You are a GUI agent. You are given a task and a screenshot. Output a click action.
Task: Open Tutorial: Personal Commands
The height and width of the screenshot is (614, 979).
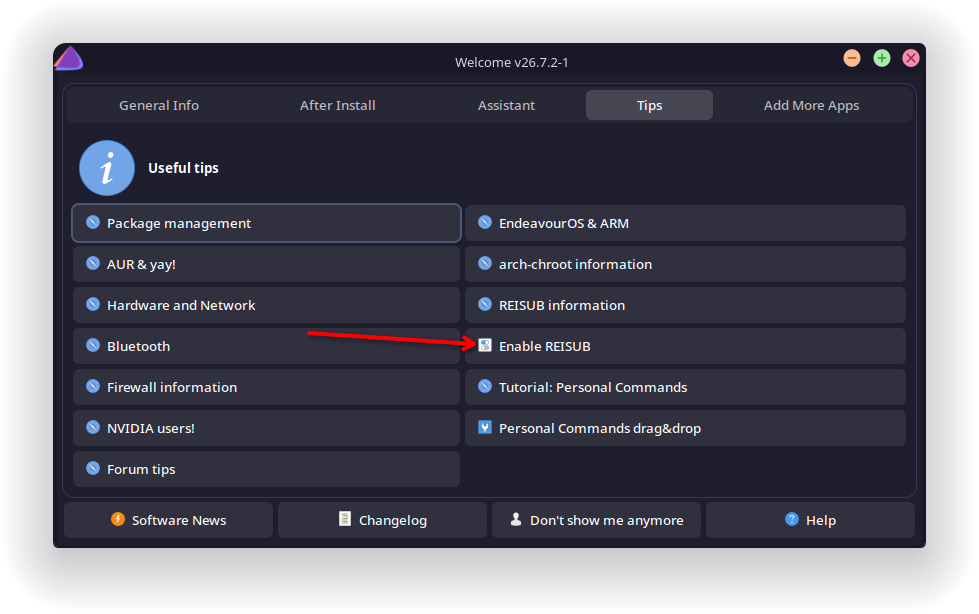point(686,387)
